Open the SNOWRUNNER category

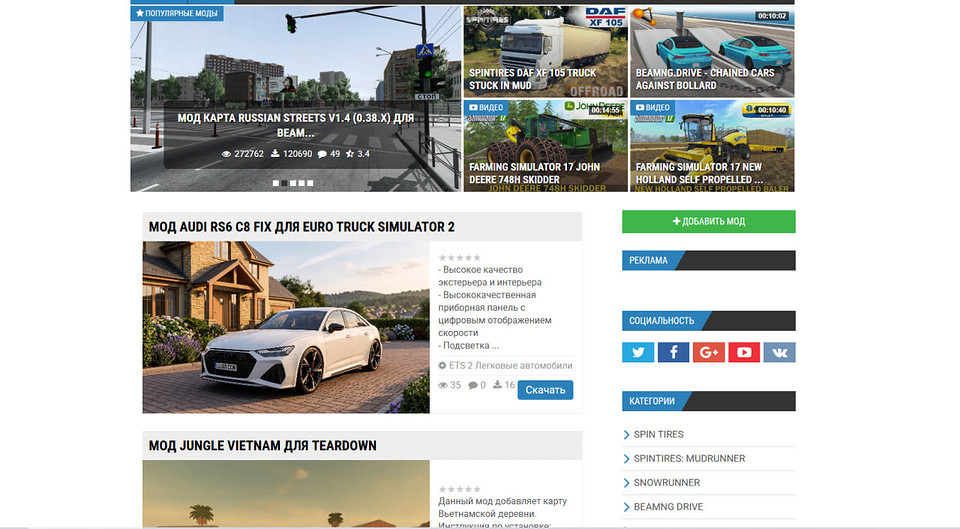tap(667, 482)
